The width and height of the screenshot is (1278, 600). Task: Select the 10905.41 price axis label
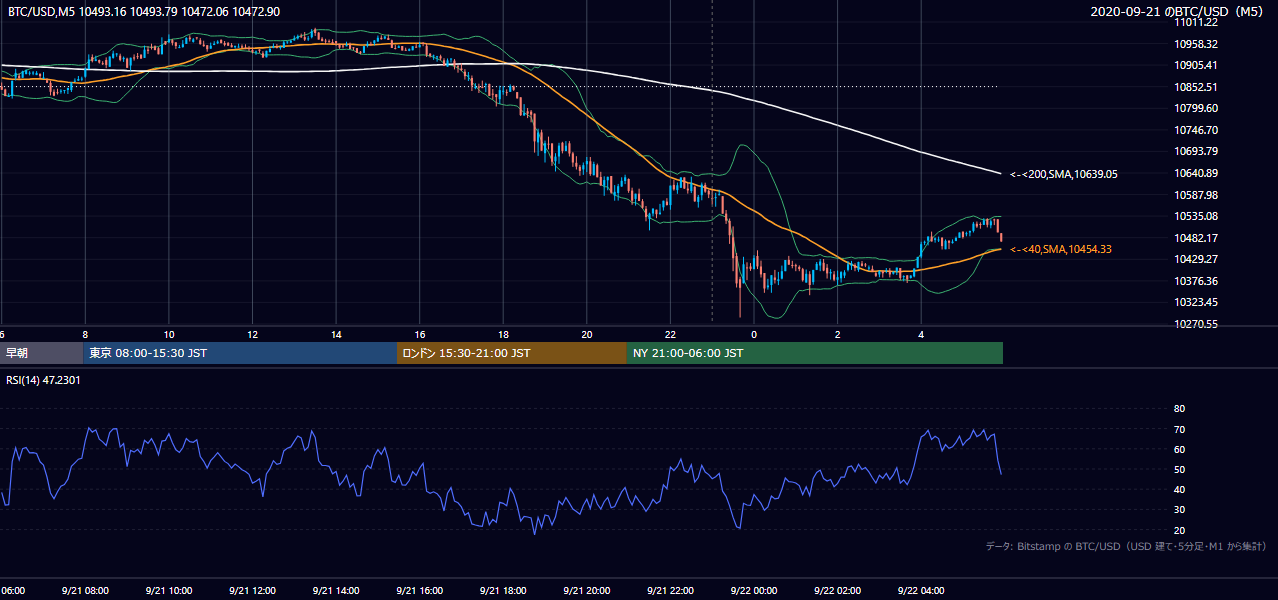(1197, 65)
